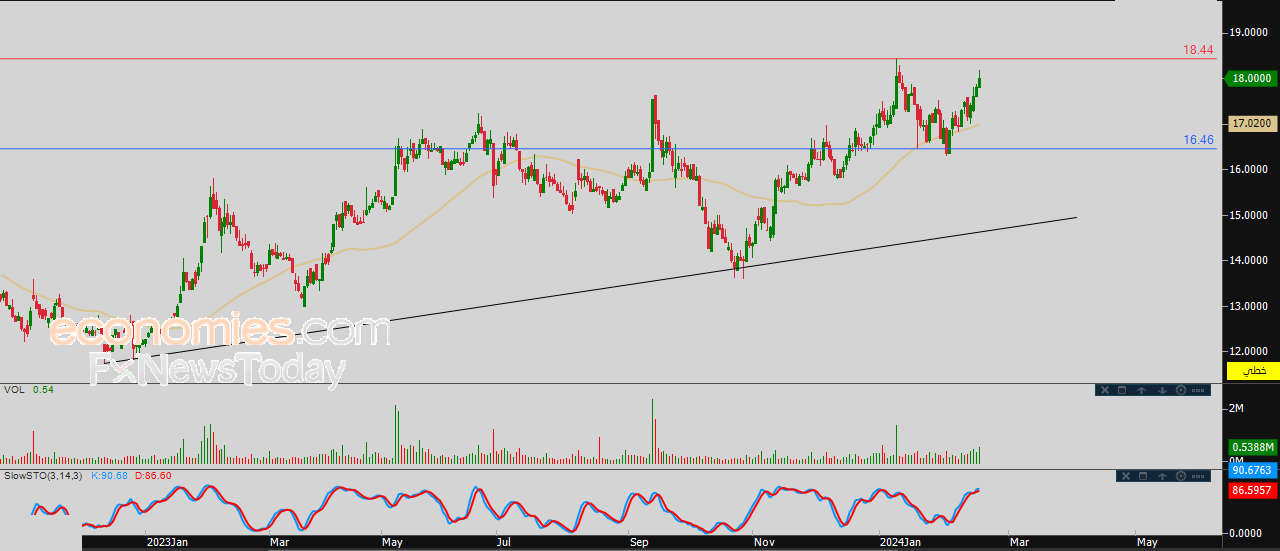Click the 2024Jan date axis label
Viewport: 1280px width, 551px height.
click(x=900, y=542)
